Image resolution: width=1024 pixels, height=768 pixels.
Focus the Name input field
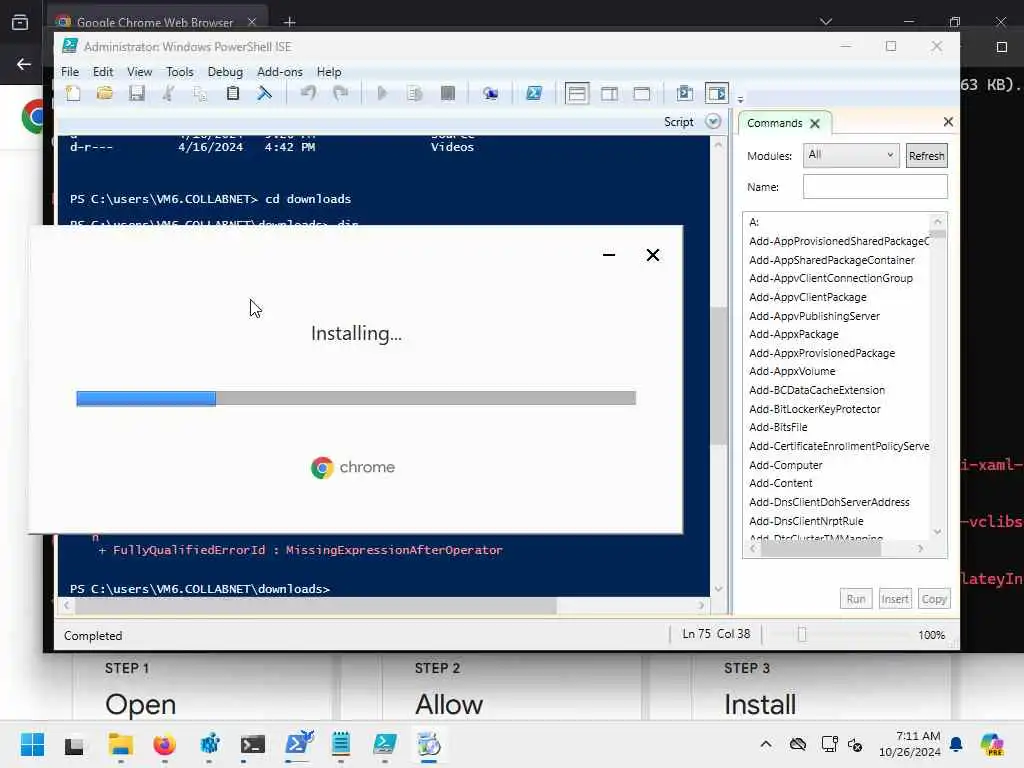(875, 187)
